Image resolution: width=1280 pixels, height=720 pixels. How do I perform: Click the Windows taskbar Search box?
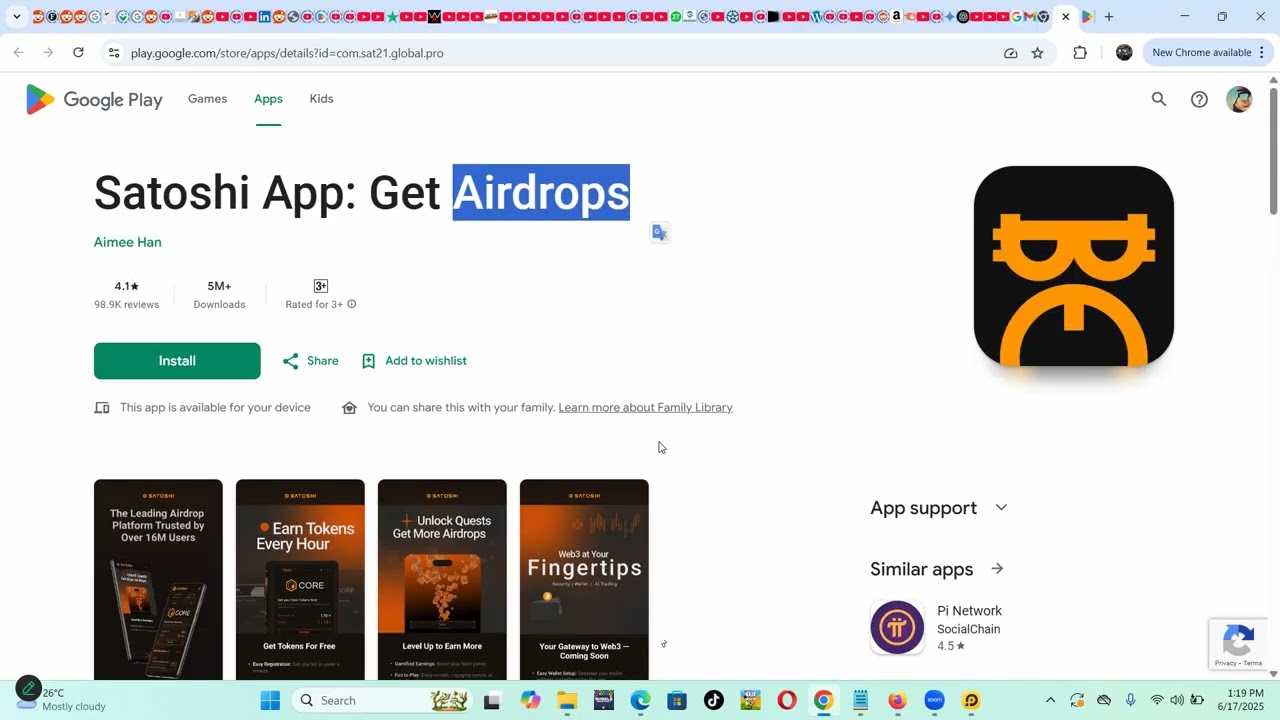[x=382, y=700]
